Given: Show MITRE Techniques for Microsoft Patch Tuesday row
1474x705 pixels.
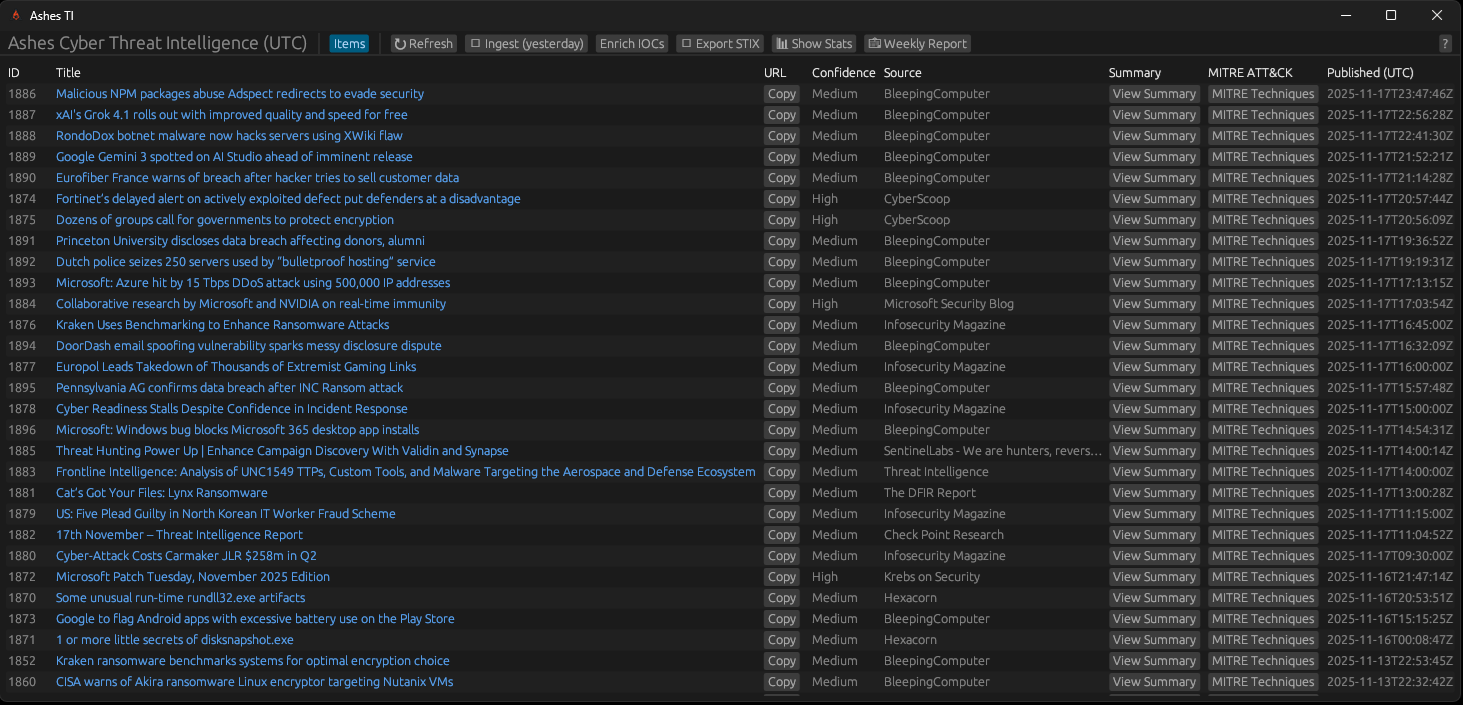Looking at the screenshot, I should tap(1262, 577).
